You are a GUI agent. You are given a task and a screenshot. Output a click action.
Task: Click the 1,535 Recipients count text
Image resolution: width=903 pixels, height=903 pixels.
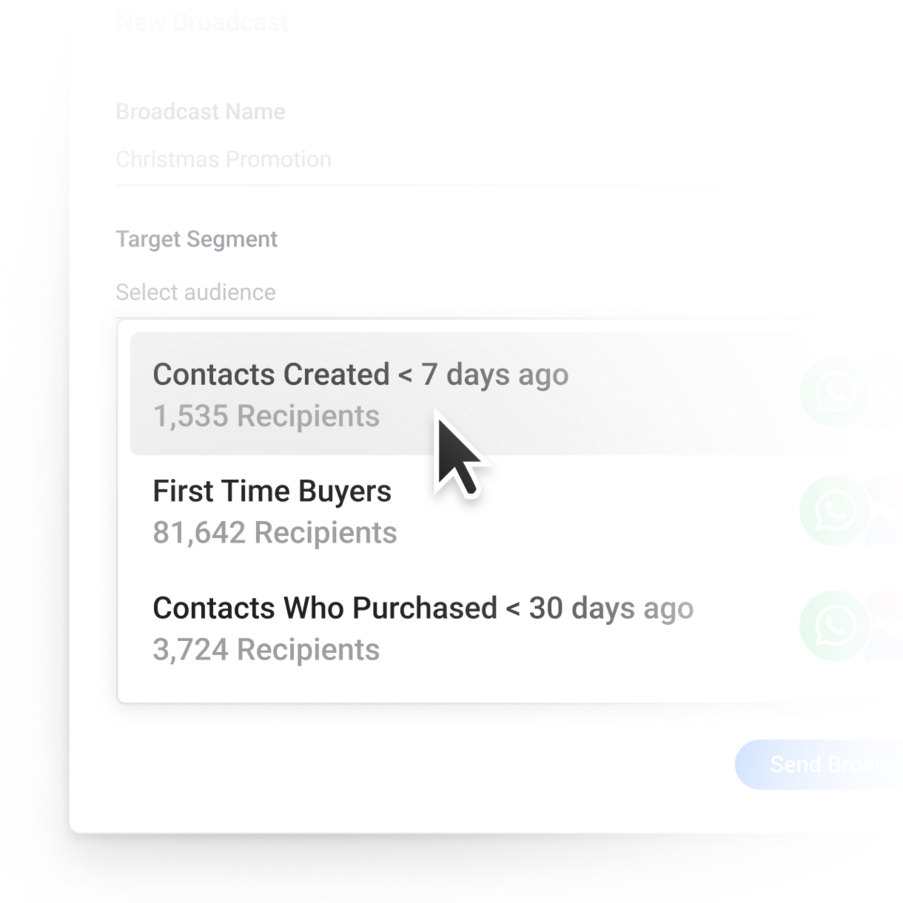pos(266,416)
